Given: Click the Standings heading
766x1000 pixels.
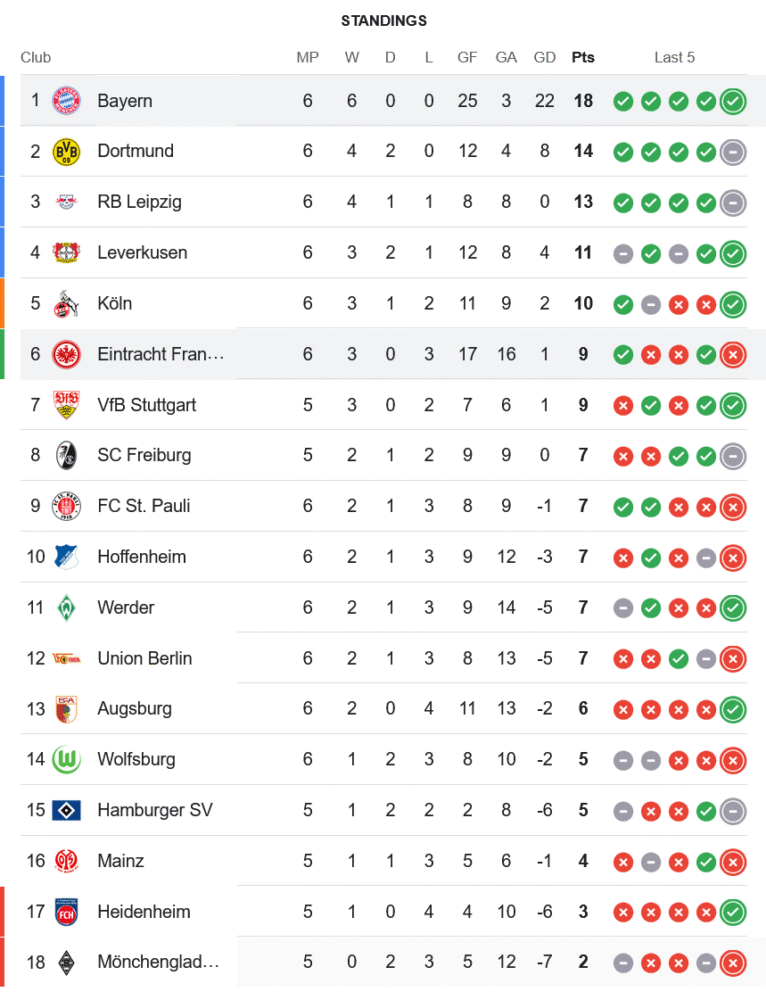Looking at the screenshot, I should (x=383, y=20).
